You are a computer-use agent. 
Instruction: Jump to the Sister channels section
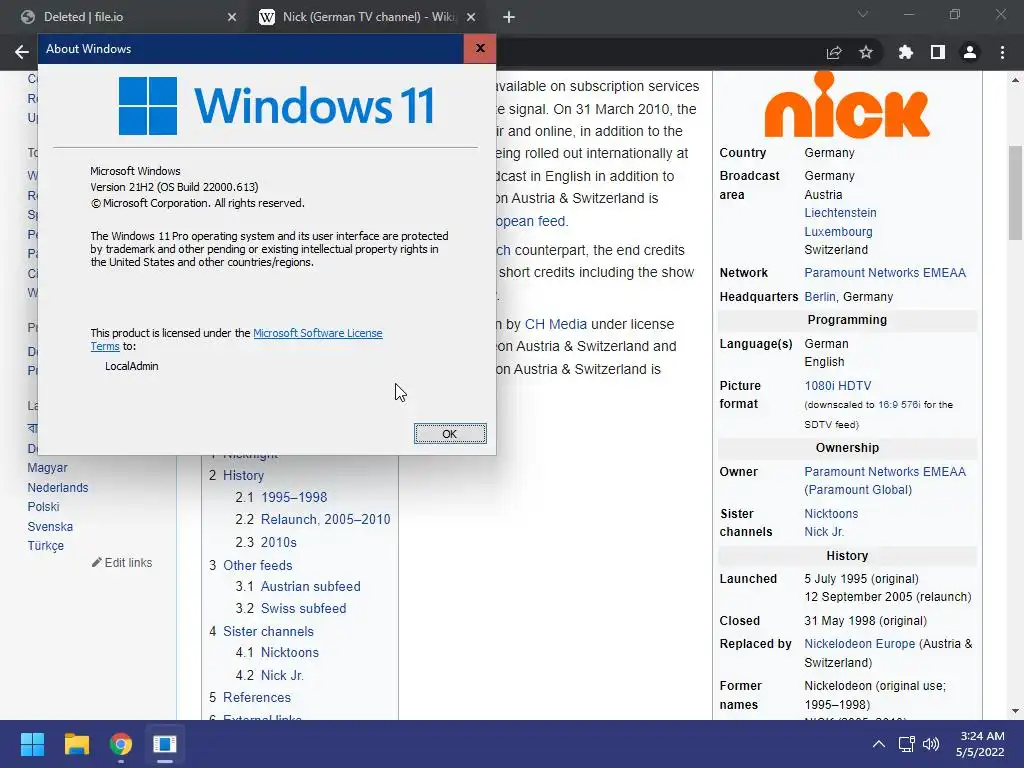pyautogui.click(x=268, y=631)
